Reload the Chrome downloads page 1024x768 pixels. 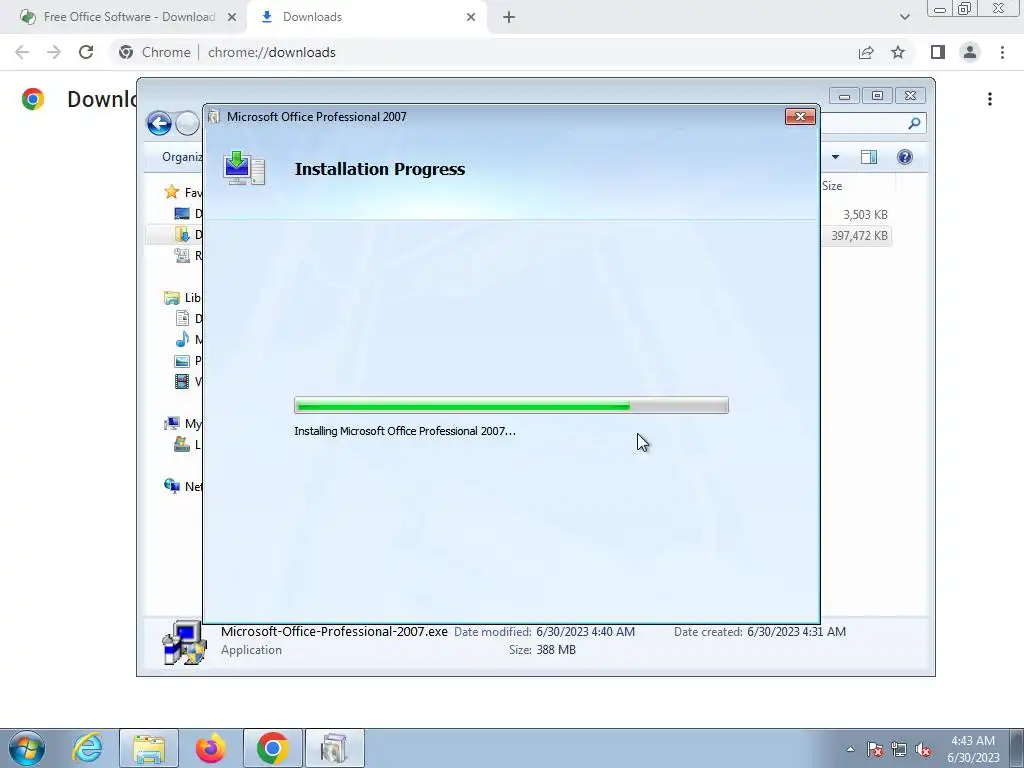pyautogui.click(x=86, y=52)
